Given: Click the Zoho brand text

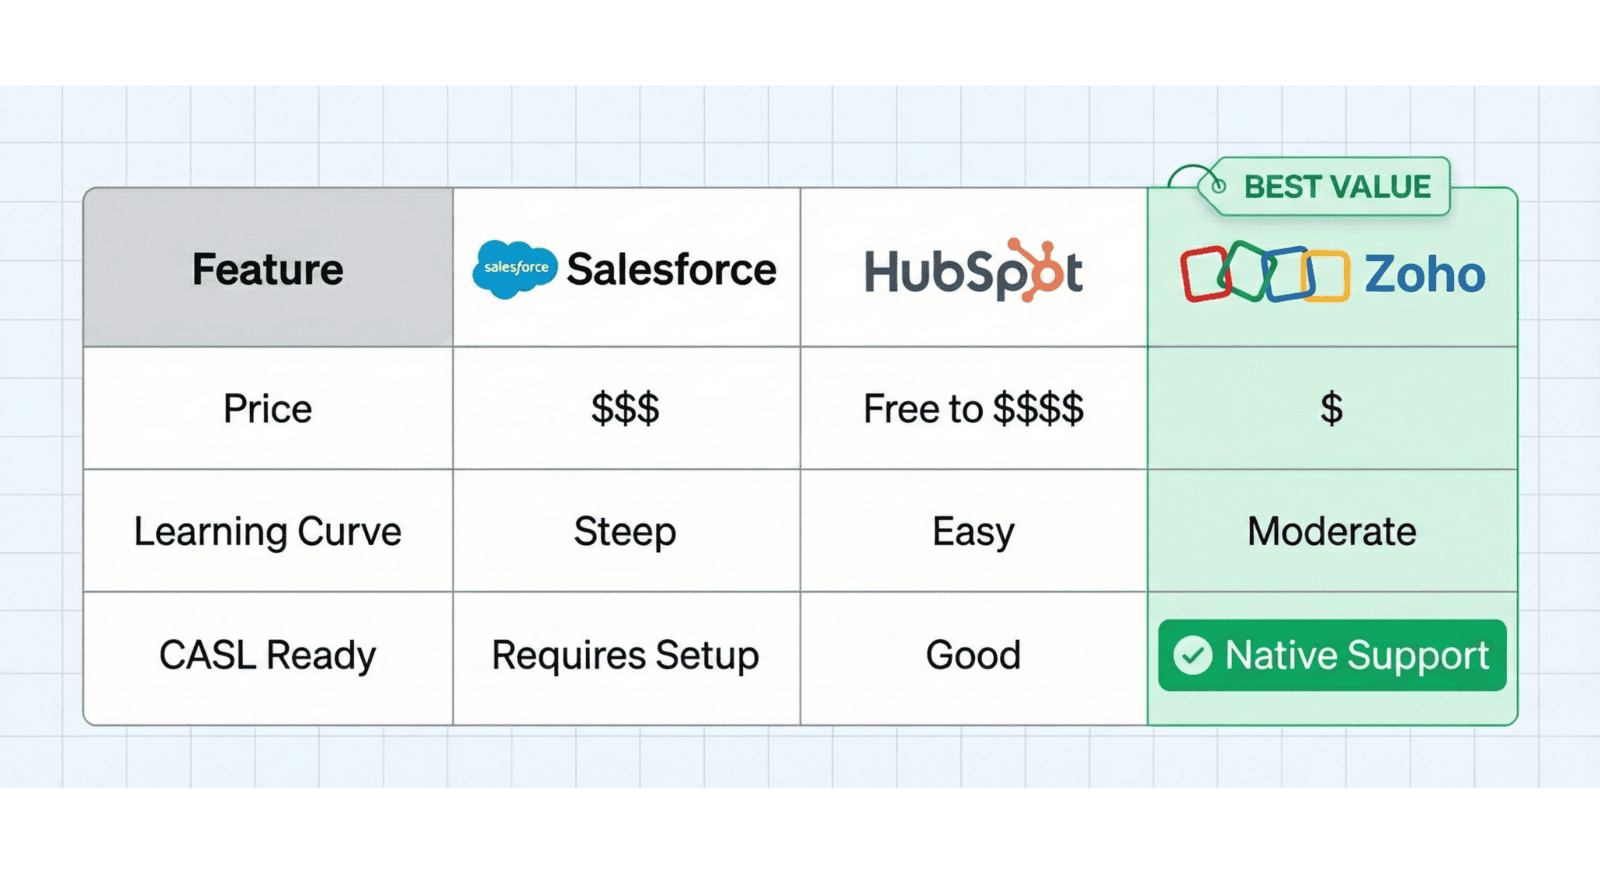Looking at the screenshot, I should click(1424, 274).
